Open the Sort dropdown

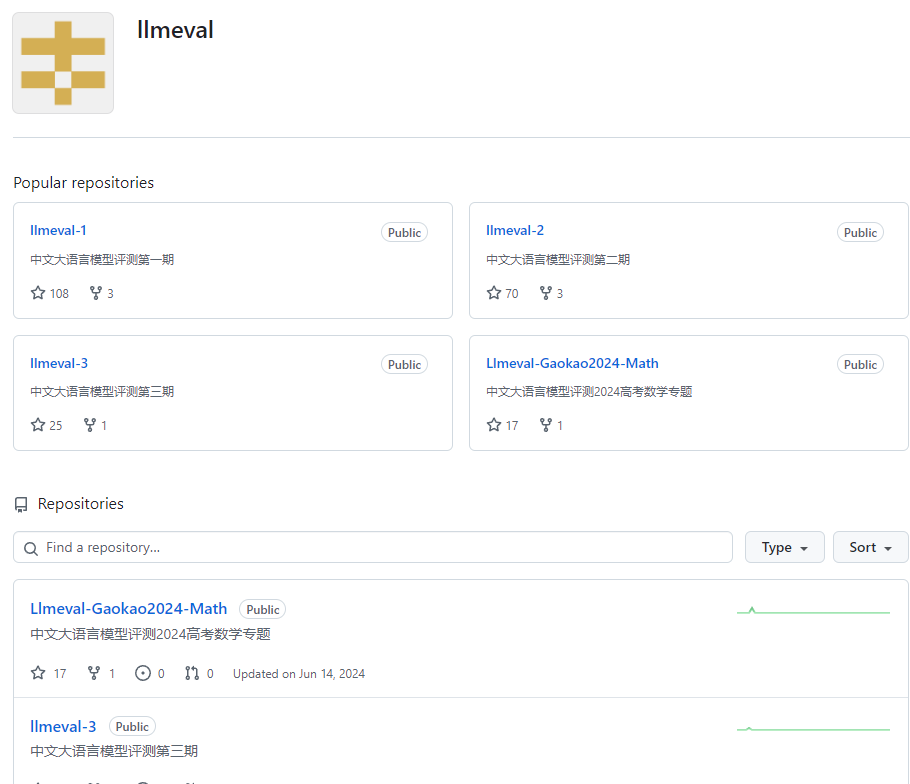tap(870, 547)
